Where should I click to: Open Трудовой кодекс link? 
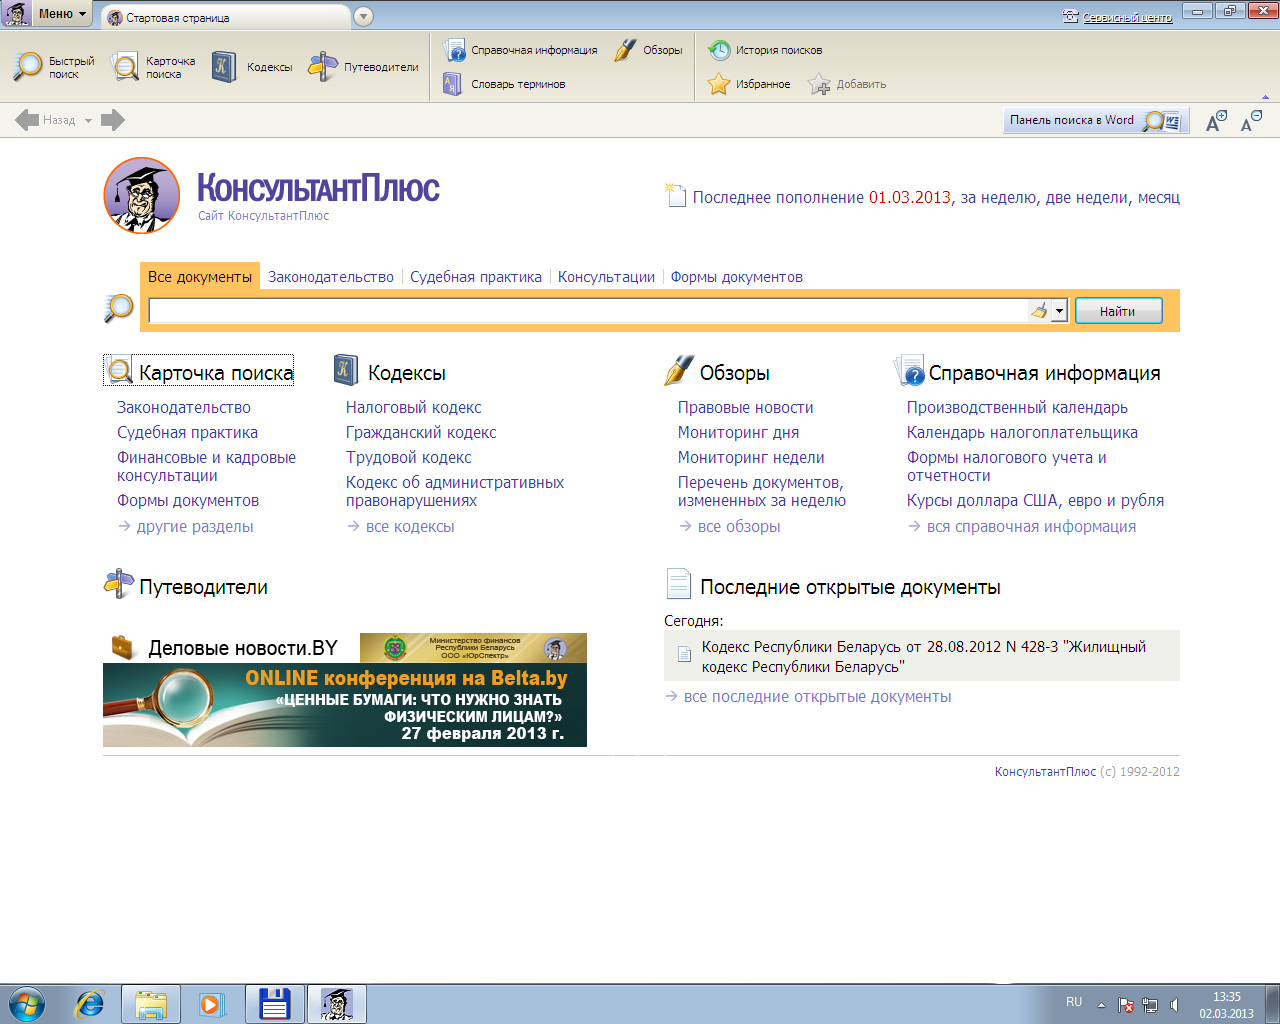coord(408,458)
